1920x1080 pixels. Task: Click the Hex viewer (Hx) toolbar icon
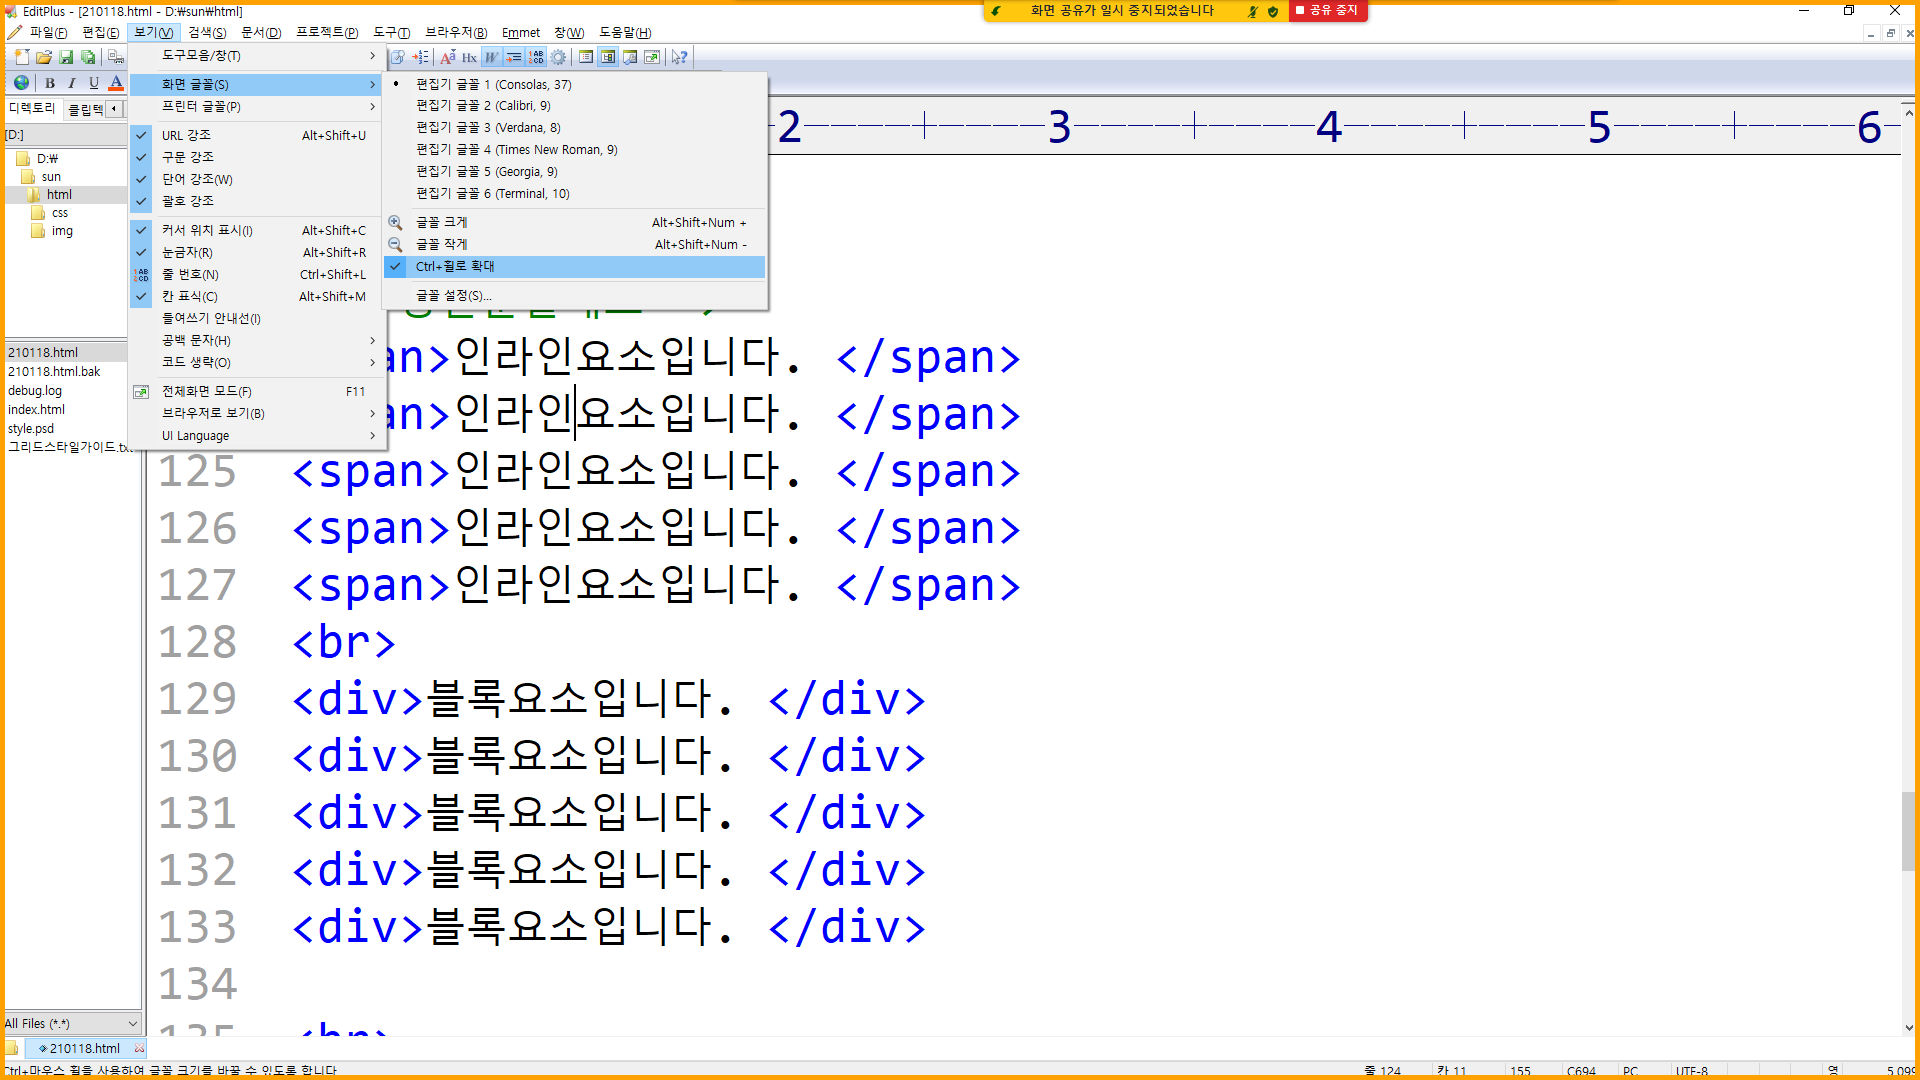469,57
